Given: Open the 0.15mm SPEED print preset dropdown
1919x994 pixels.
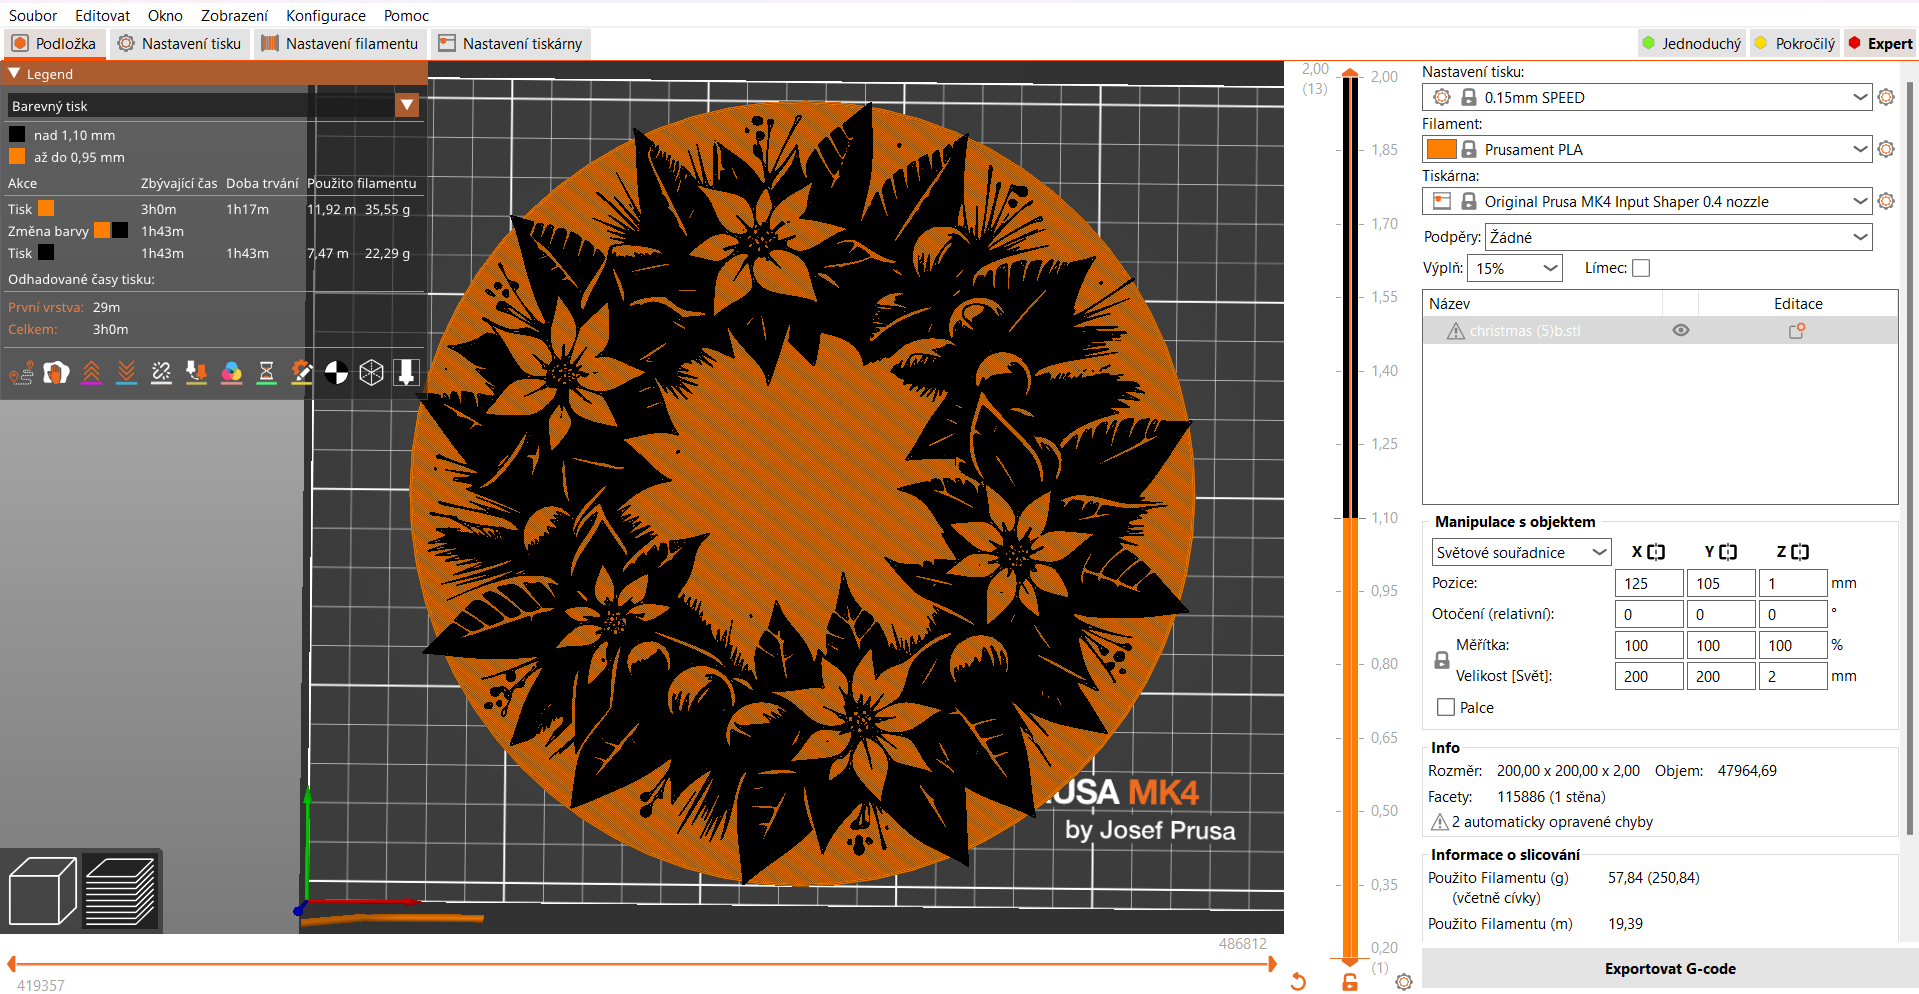Looking at the screenshot, I should point(1646,97).
